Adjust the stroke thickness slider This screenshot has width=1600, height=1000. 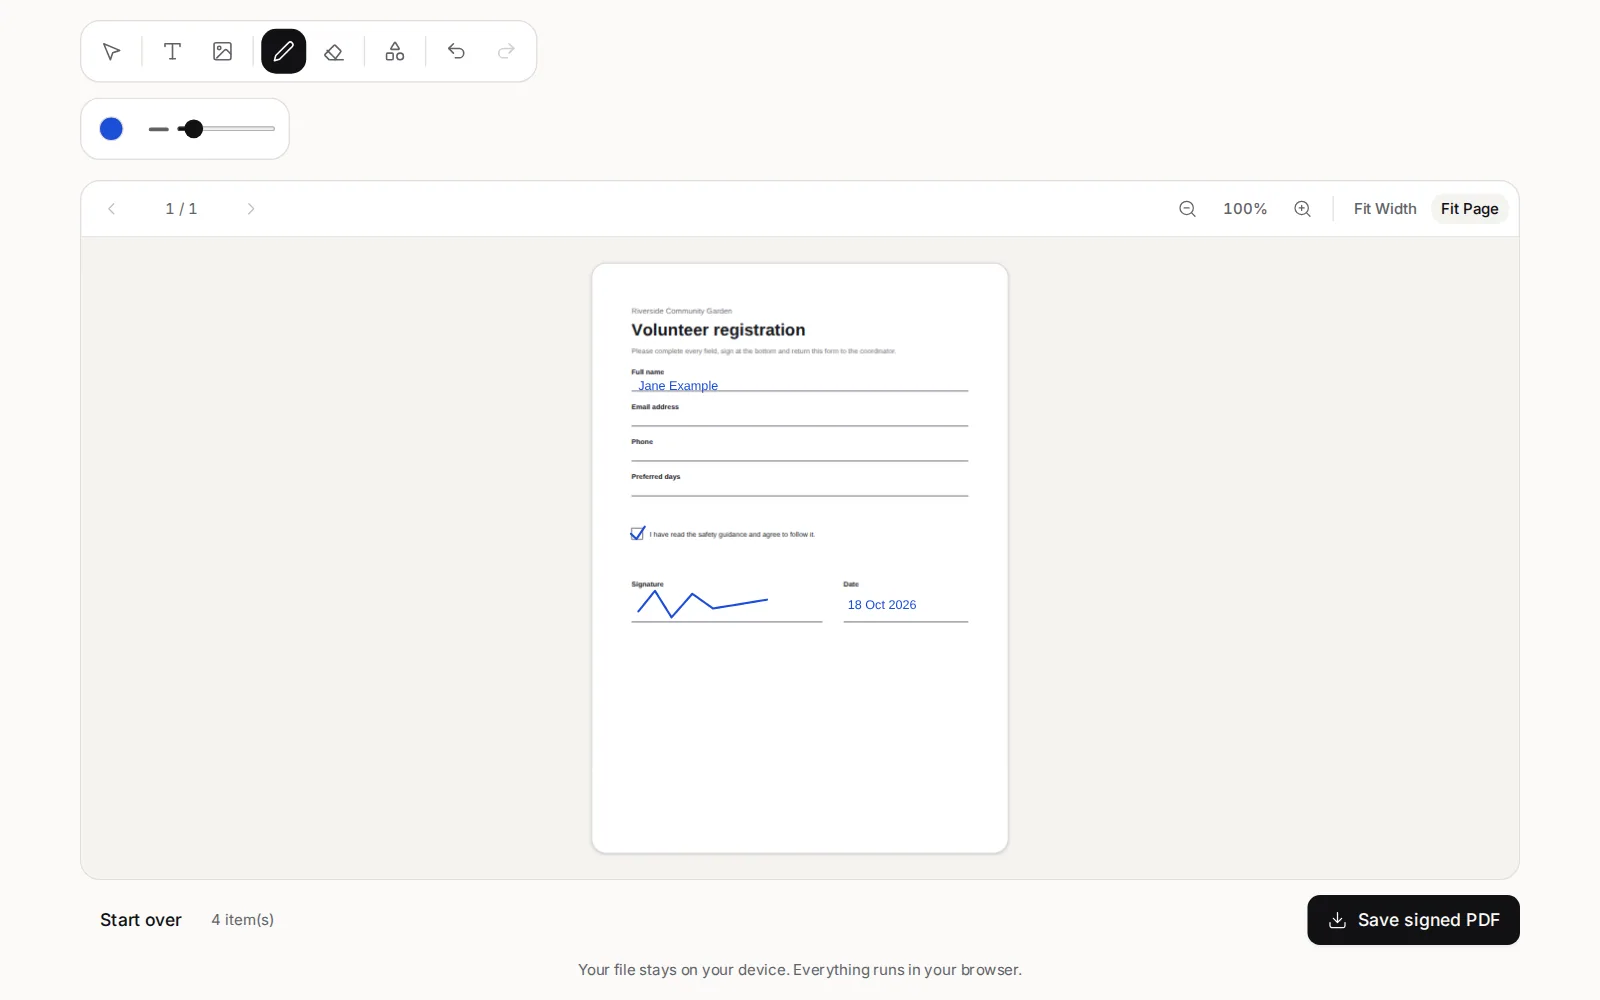click(226, 129)
